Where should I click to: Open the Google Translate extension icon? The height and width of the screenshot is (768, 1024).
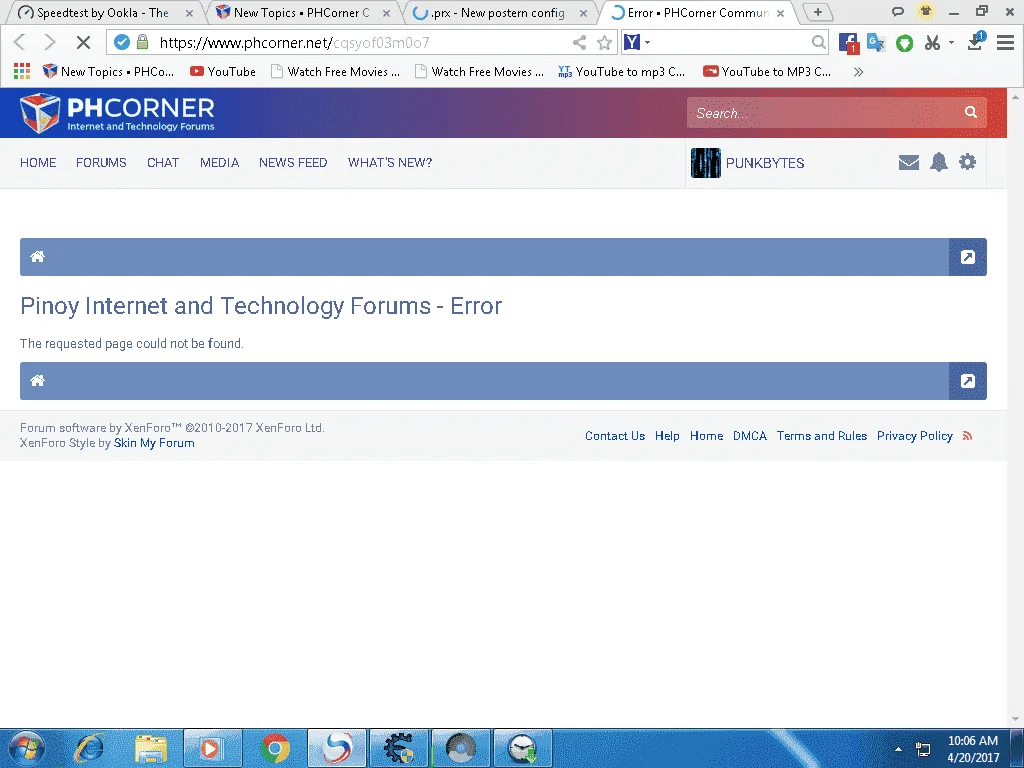point(876,42)
